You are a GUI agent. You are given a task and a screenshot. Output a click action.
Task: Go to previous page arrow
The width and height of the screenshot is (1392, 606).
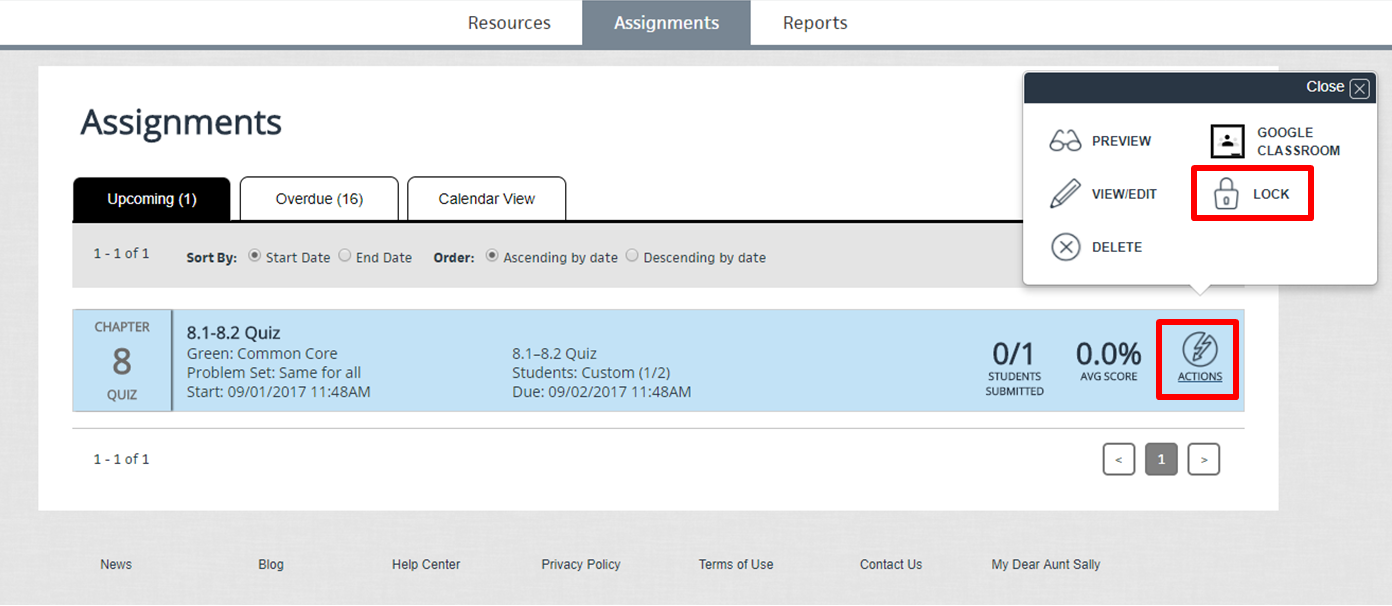click(x=1118, y=459)
